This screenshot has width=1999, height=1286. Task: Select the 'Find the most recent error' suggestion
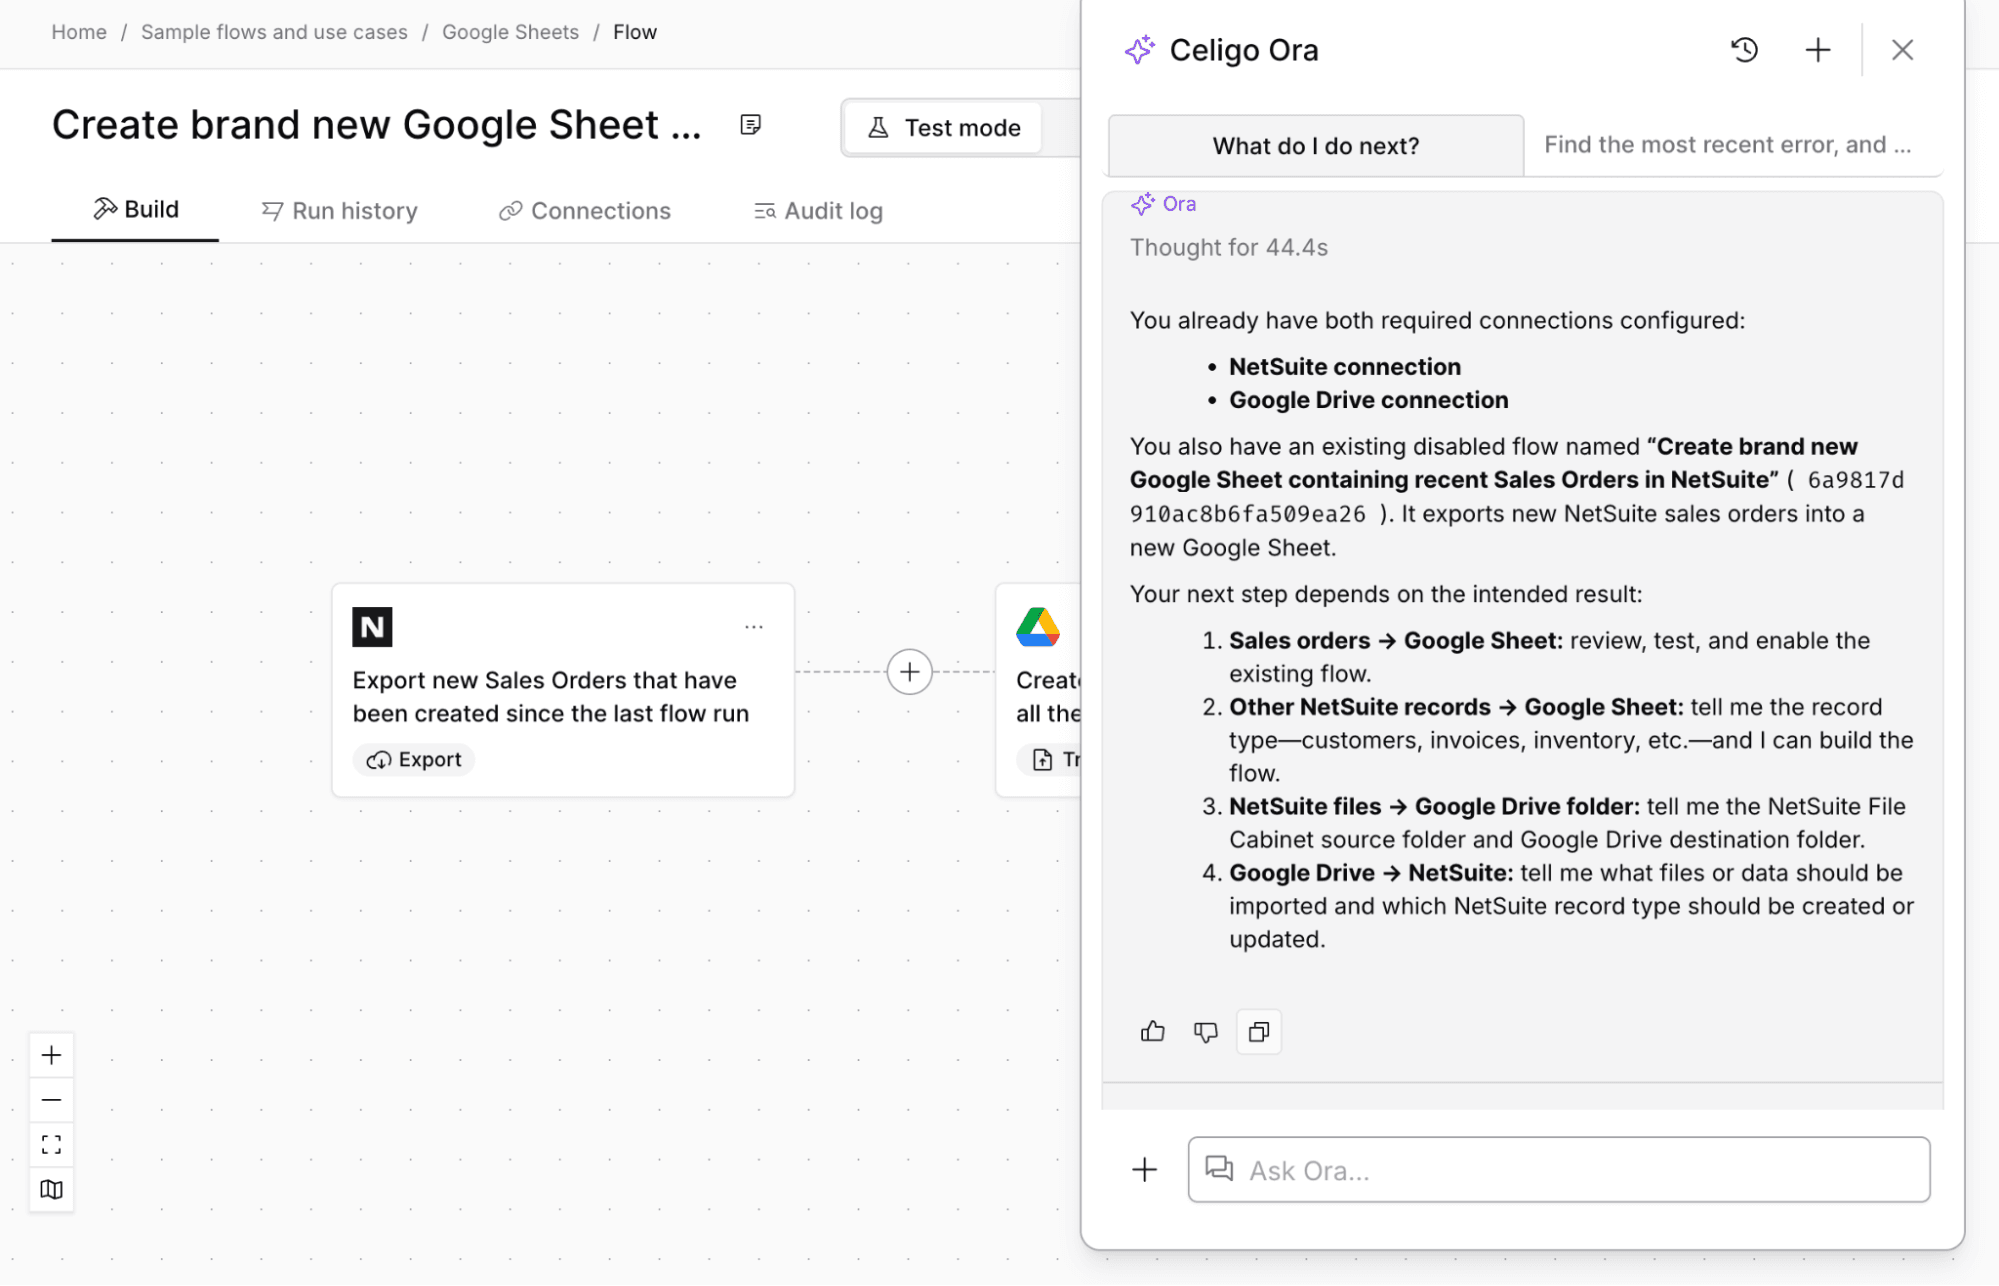1728,145
